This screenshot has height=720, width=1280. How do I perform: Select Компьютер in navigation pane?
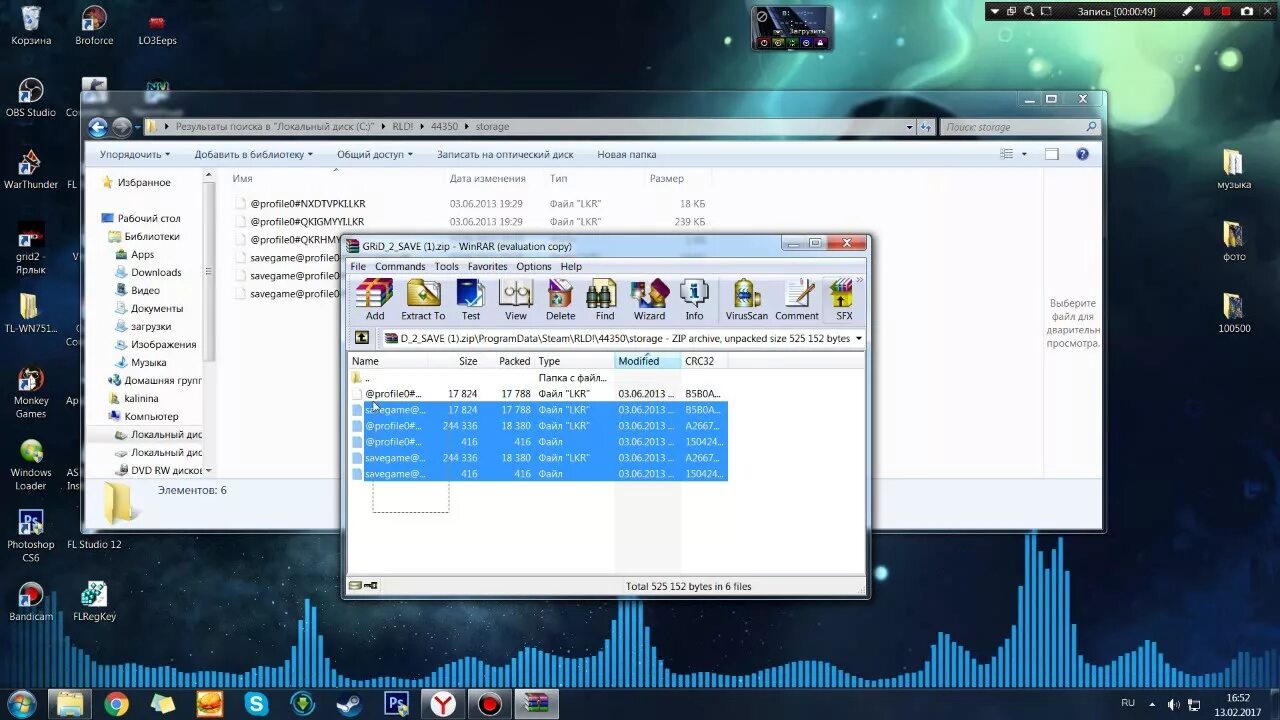pos(151,416)
